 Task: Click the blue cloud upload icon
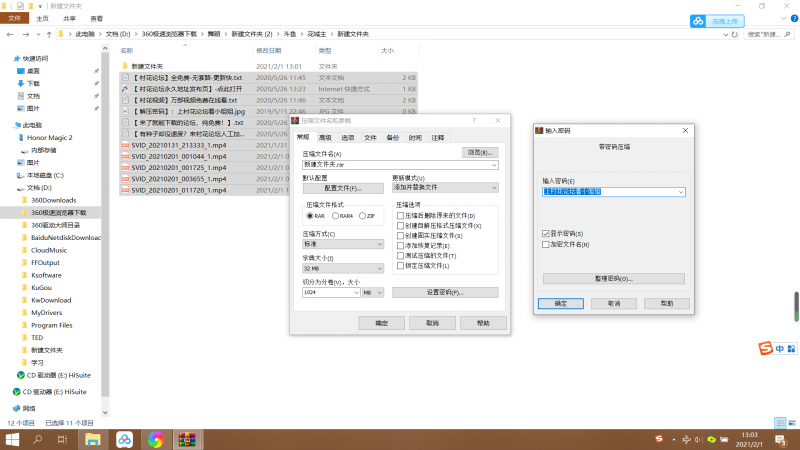pyautogui.click(x=698, y=20)
